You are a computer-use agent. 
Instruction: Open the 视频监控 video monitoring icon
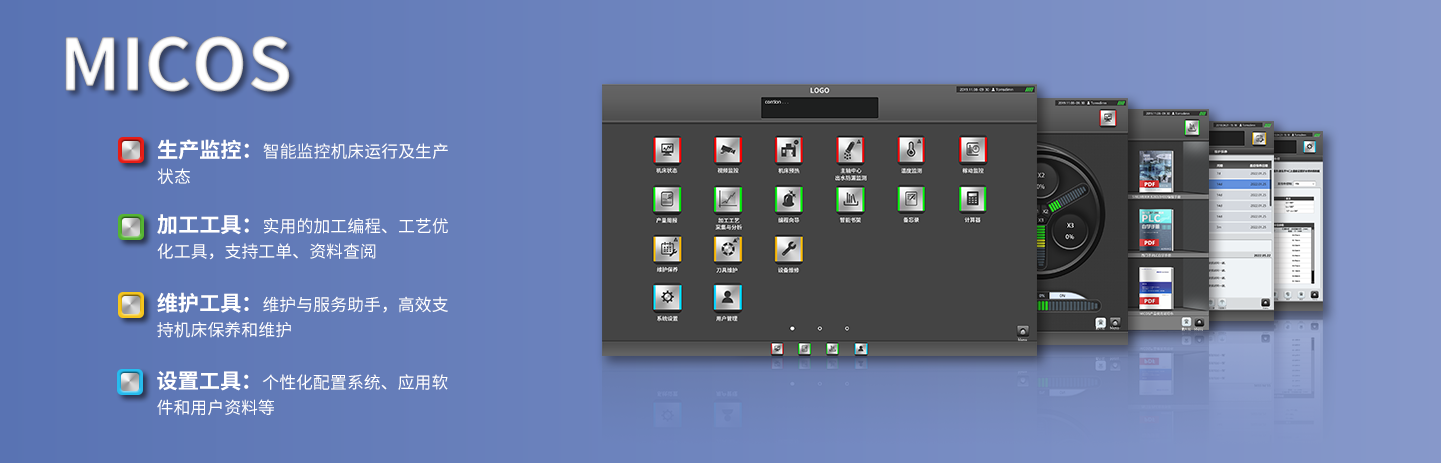[x=728, y=150]
